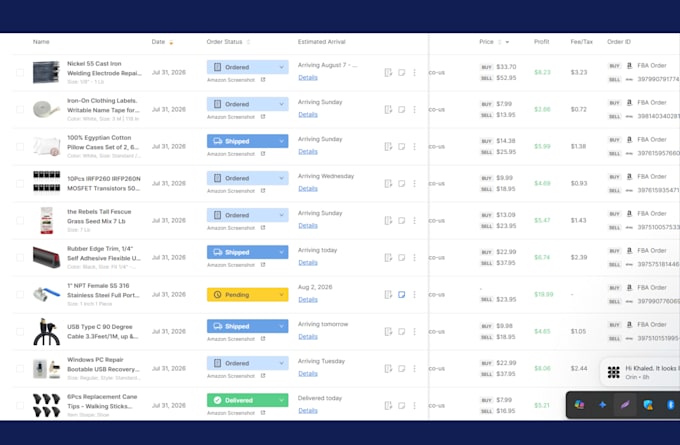This screenshot has width=680, height=445.
Task: Open the Nickel 55 welding electrode thumbnail
Action: 46,72
